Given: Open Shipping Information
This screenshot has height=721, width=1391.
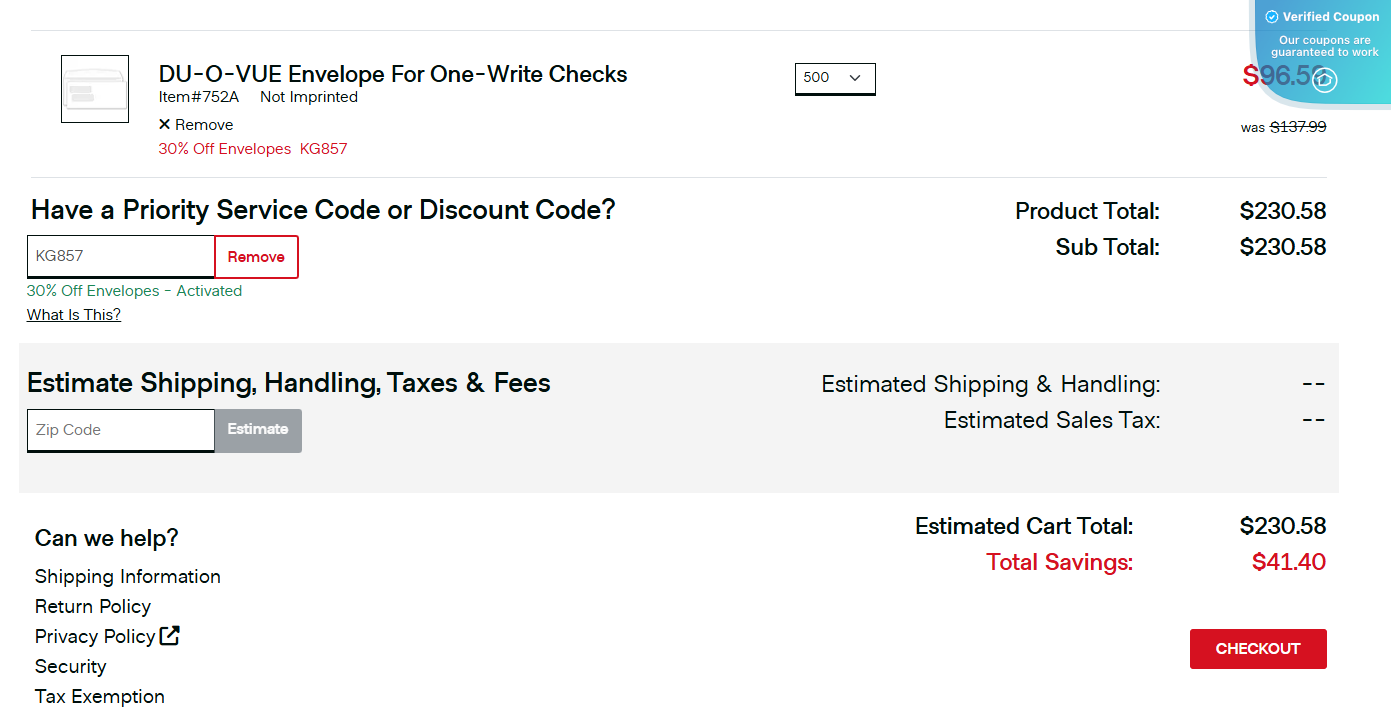Looking at the screenshot, I should (127, 576).
